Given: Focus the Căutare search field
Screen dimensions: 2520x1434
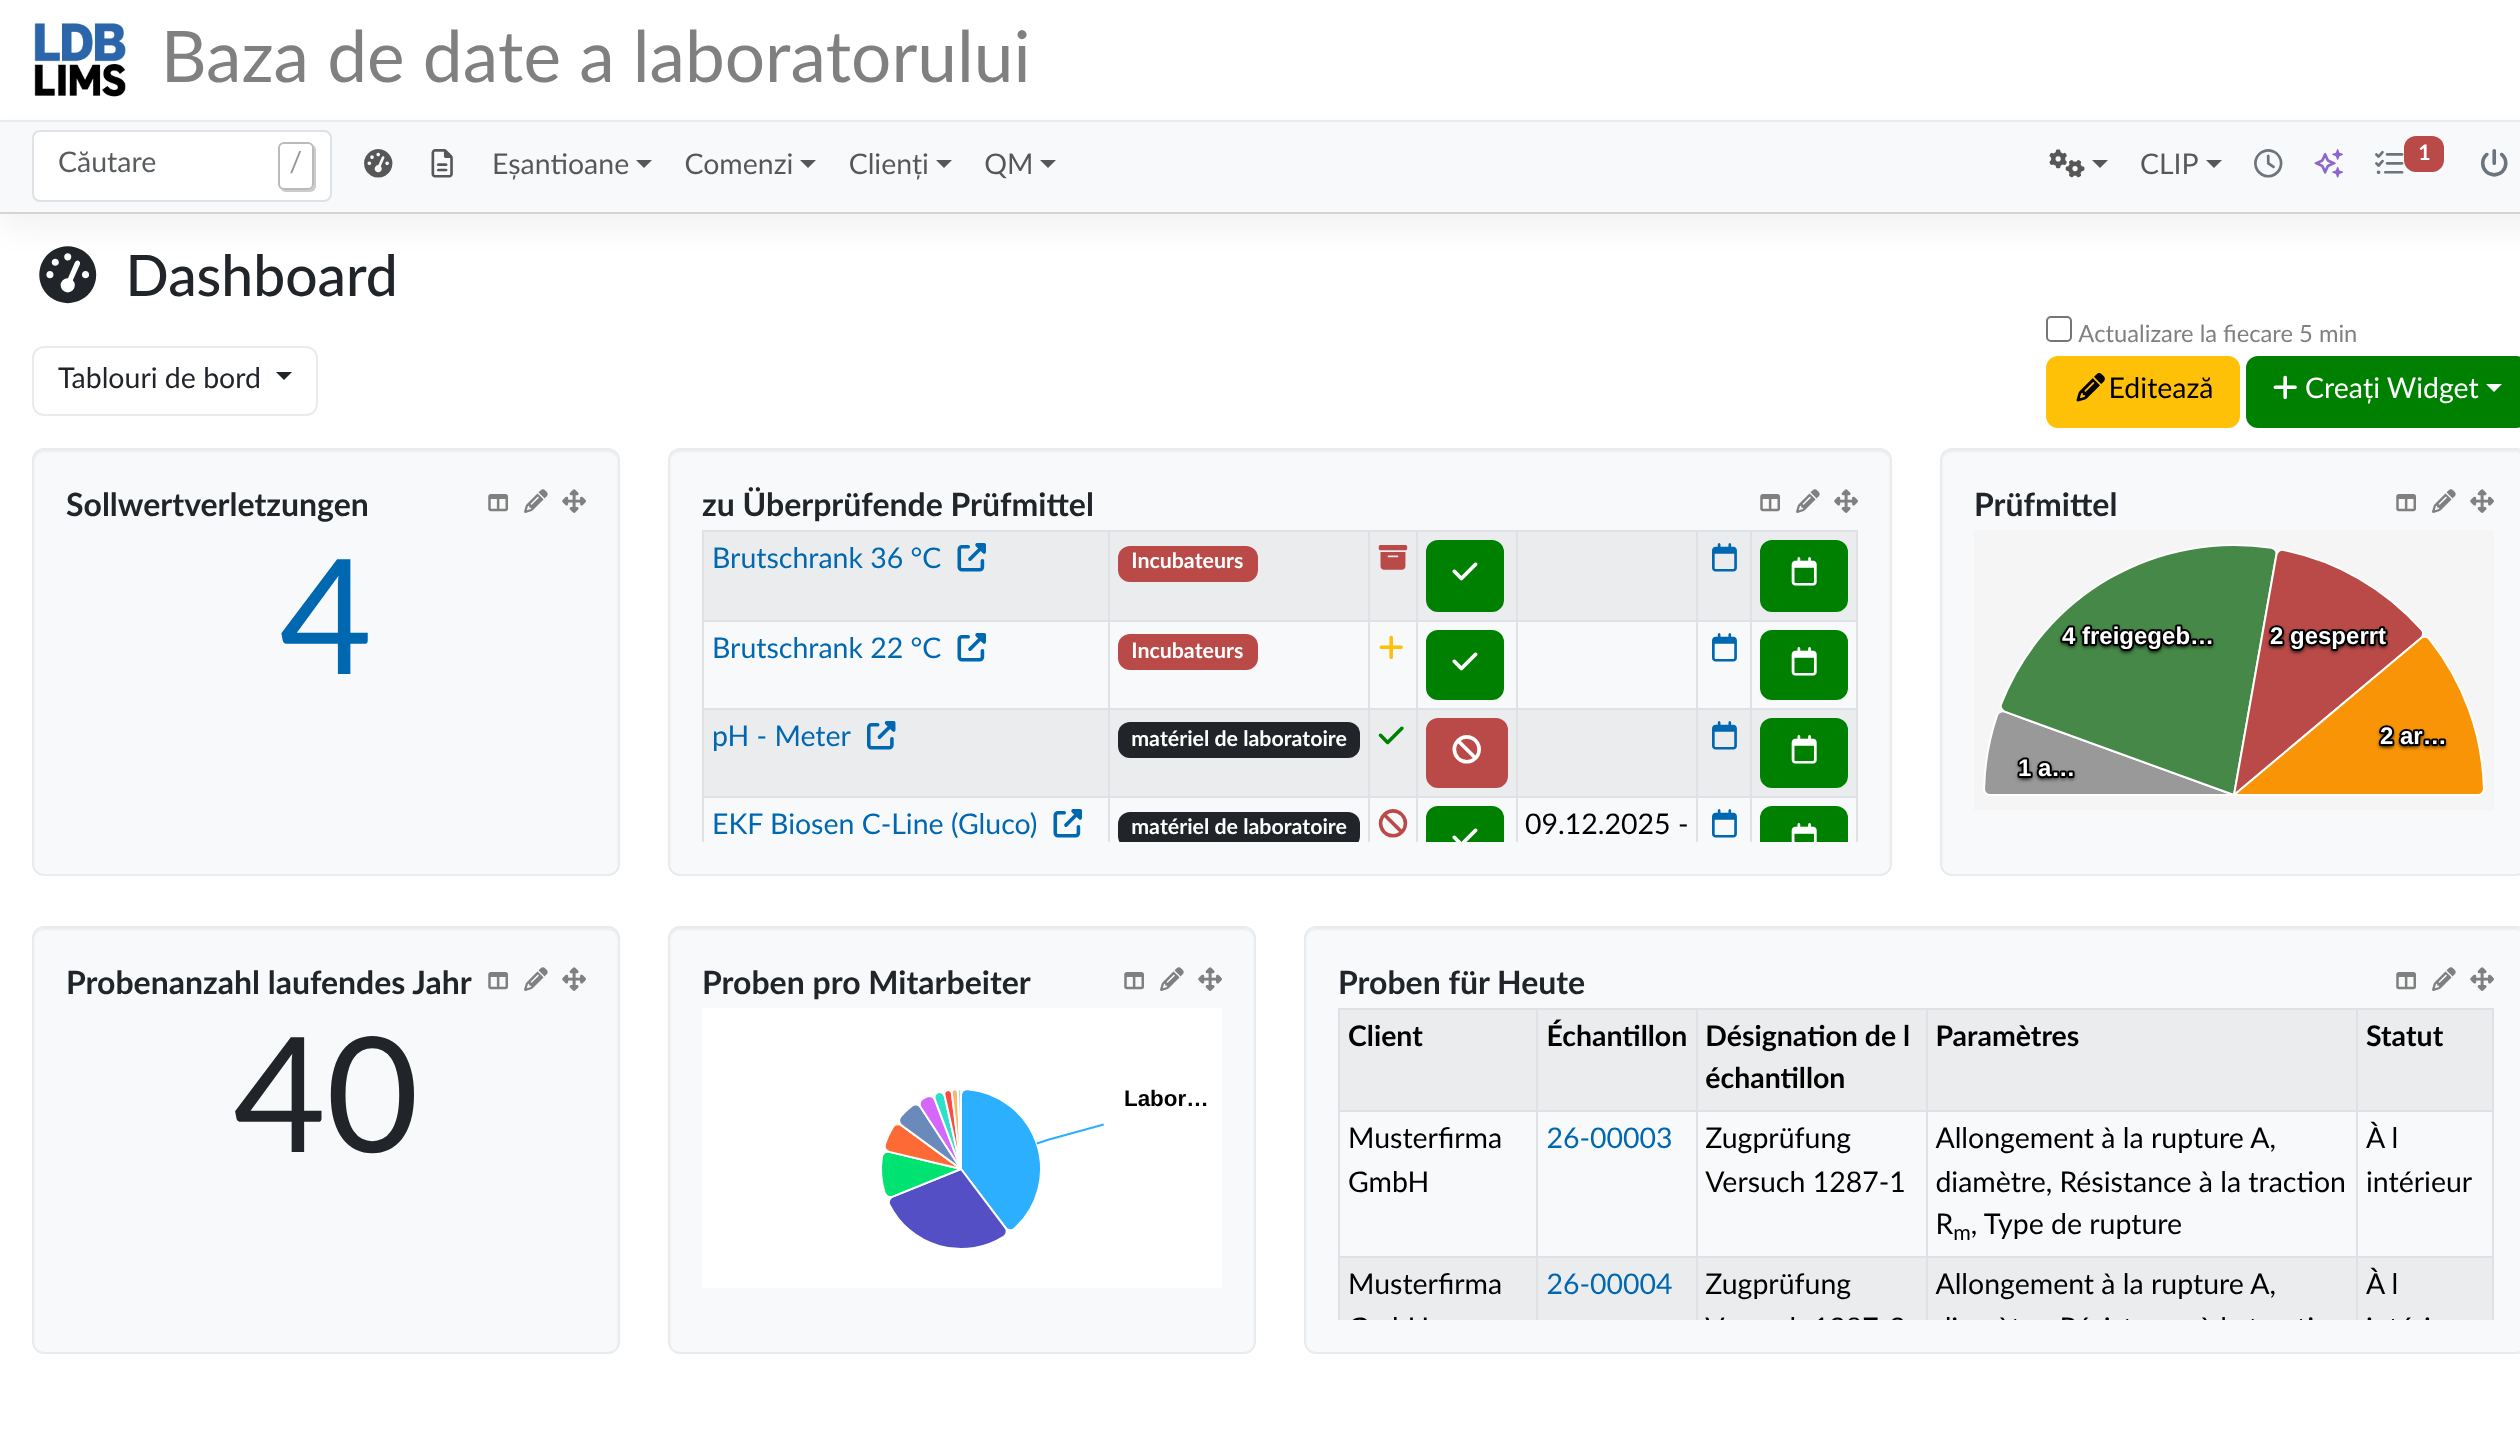Looking at the screenshot, I should [x=182, y=165].
